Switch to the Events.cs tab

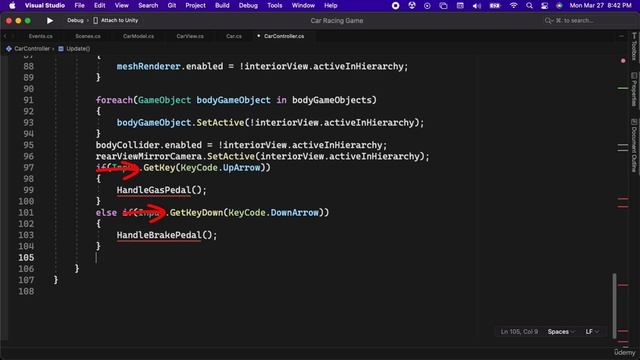[x=40, y=36]
